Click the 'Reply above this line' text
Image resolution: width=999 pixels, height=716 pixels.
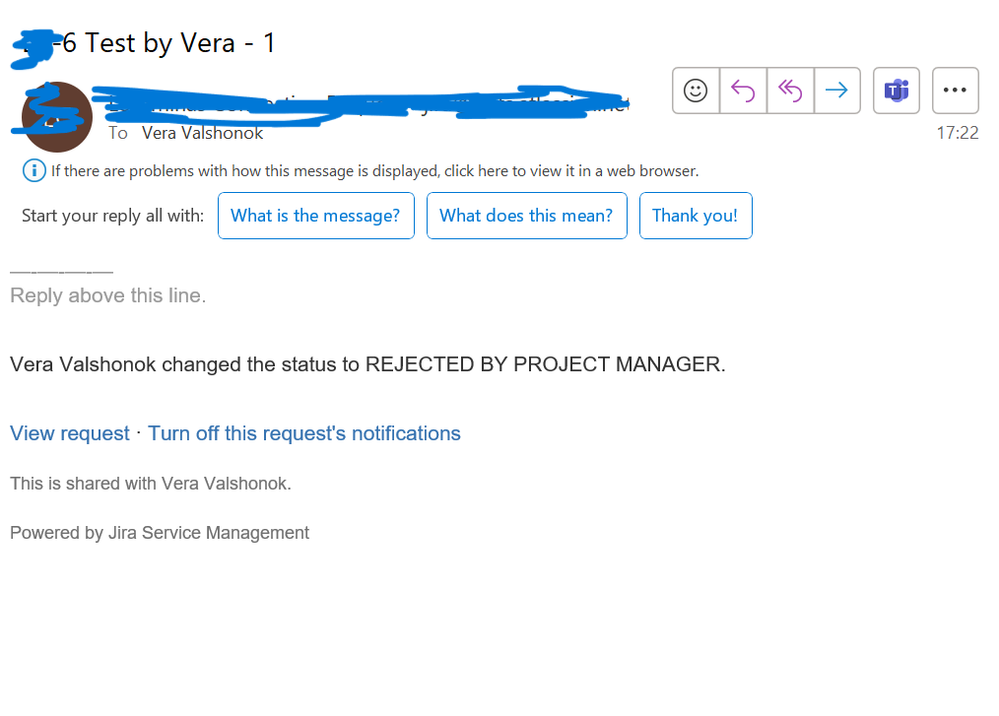click(x=108, y=296)
